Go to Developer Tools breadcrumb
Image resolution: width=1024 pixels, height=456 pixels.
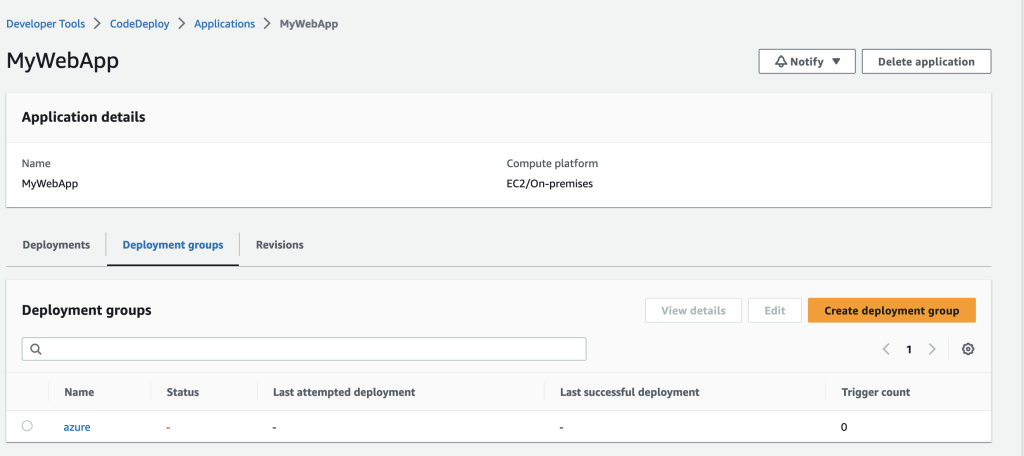(x=46, y=24)
